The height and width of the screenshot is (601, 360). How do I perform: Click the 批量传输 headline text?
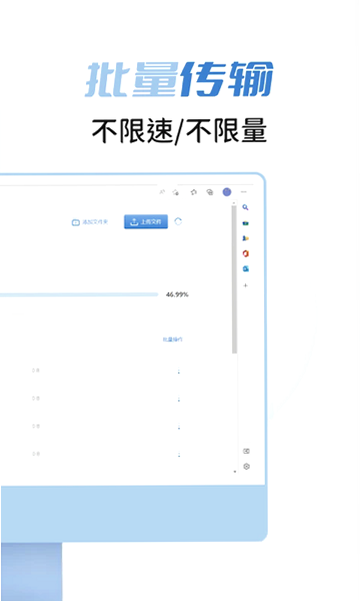(x=179, y=79)
